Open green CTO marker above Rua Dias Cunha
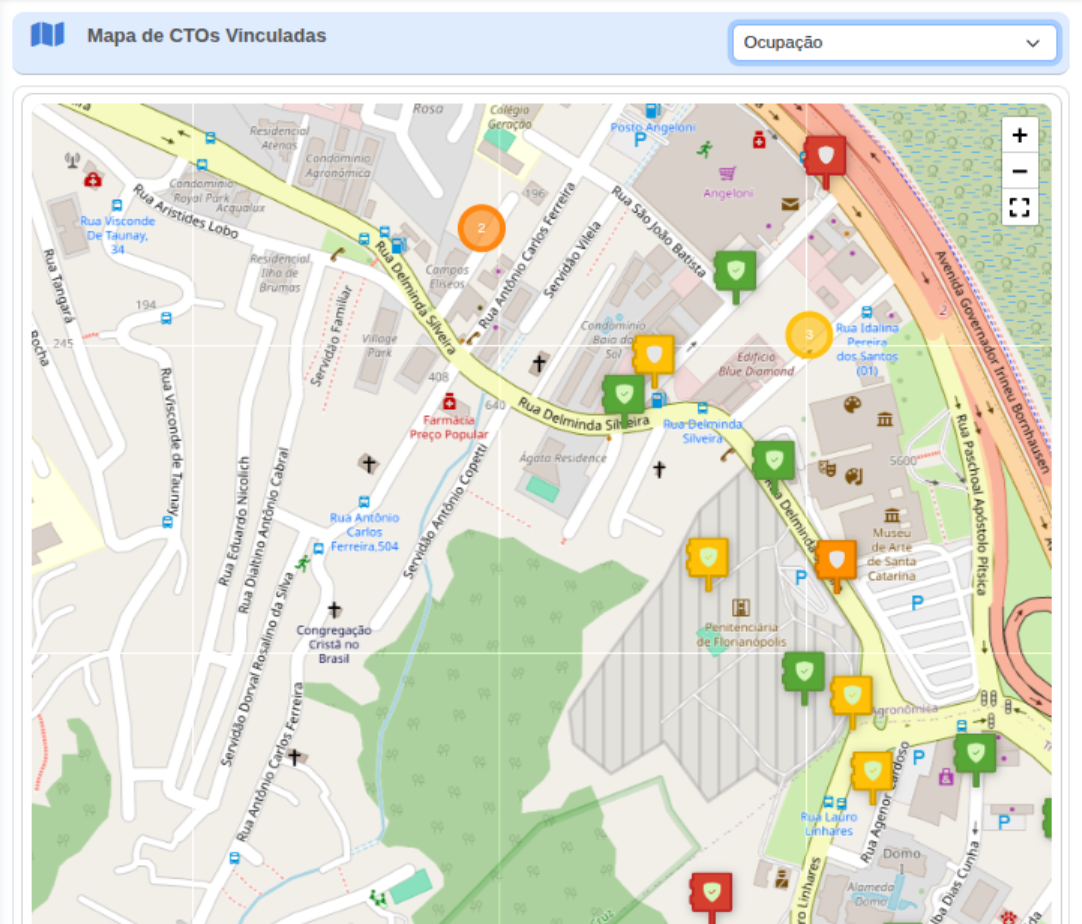Screen dimensions: 1082x924 click(974, 754)
